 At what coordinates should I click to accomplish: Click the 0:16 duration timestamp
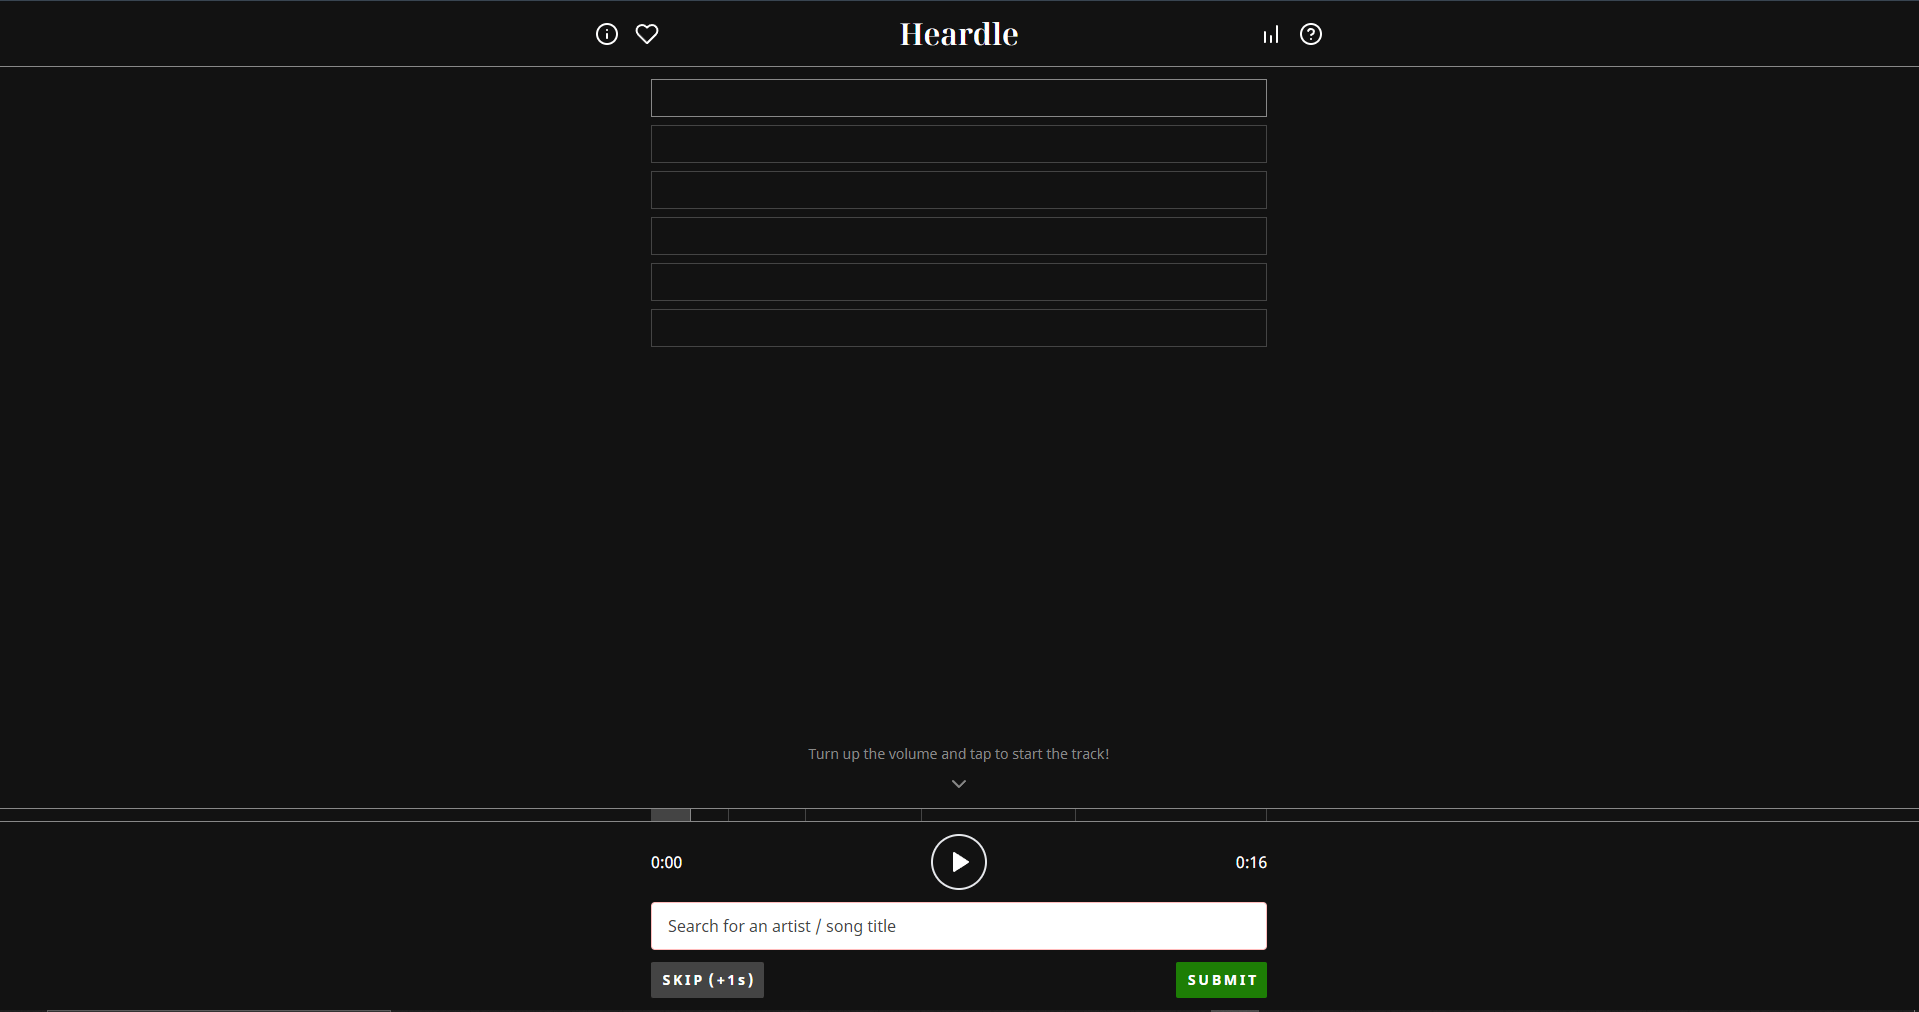1250,862
